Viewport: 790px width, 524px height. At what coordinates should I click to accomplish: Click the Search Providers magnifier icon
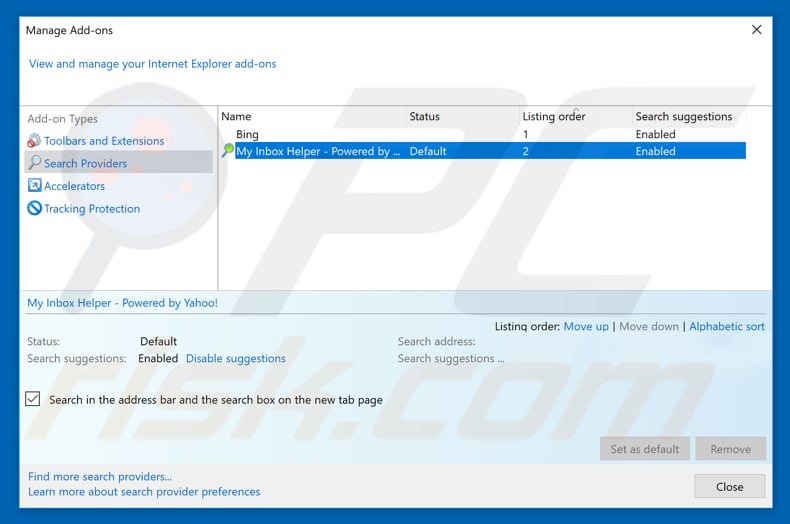click(x=35, y=162)
